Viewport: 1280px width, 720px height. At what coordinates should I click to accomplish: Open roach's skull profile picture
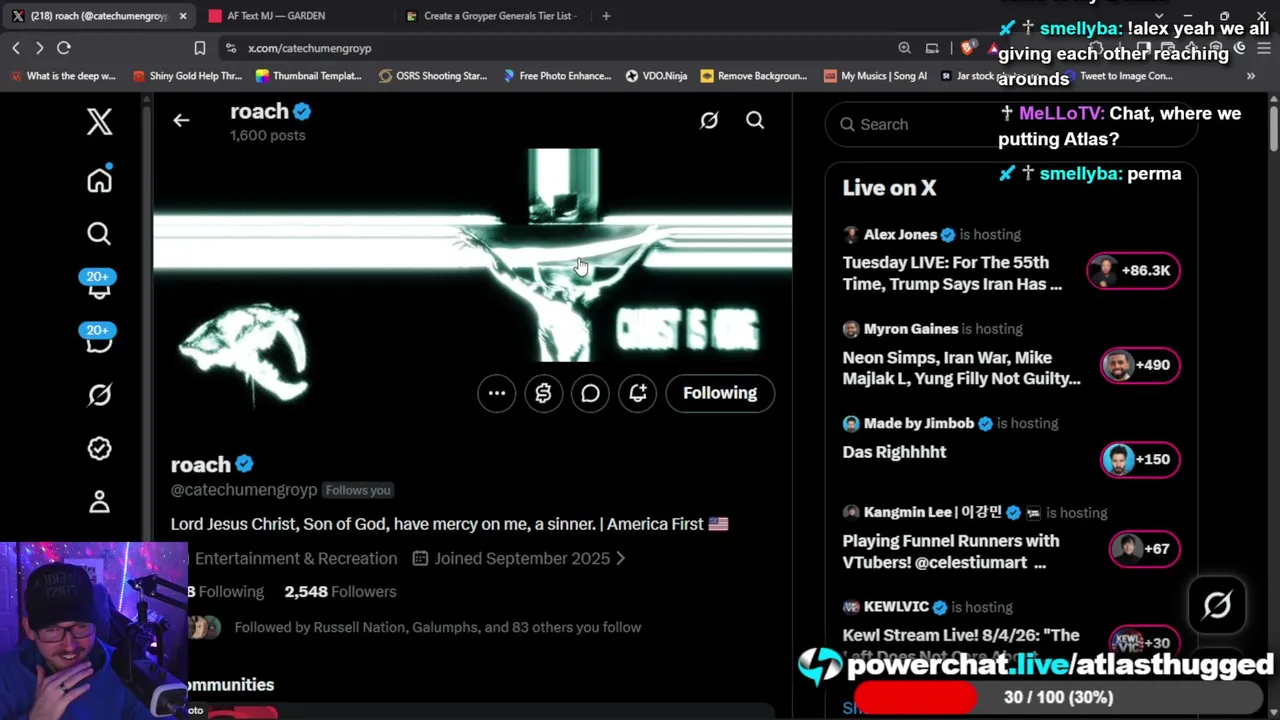243,357
